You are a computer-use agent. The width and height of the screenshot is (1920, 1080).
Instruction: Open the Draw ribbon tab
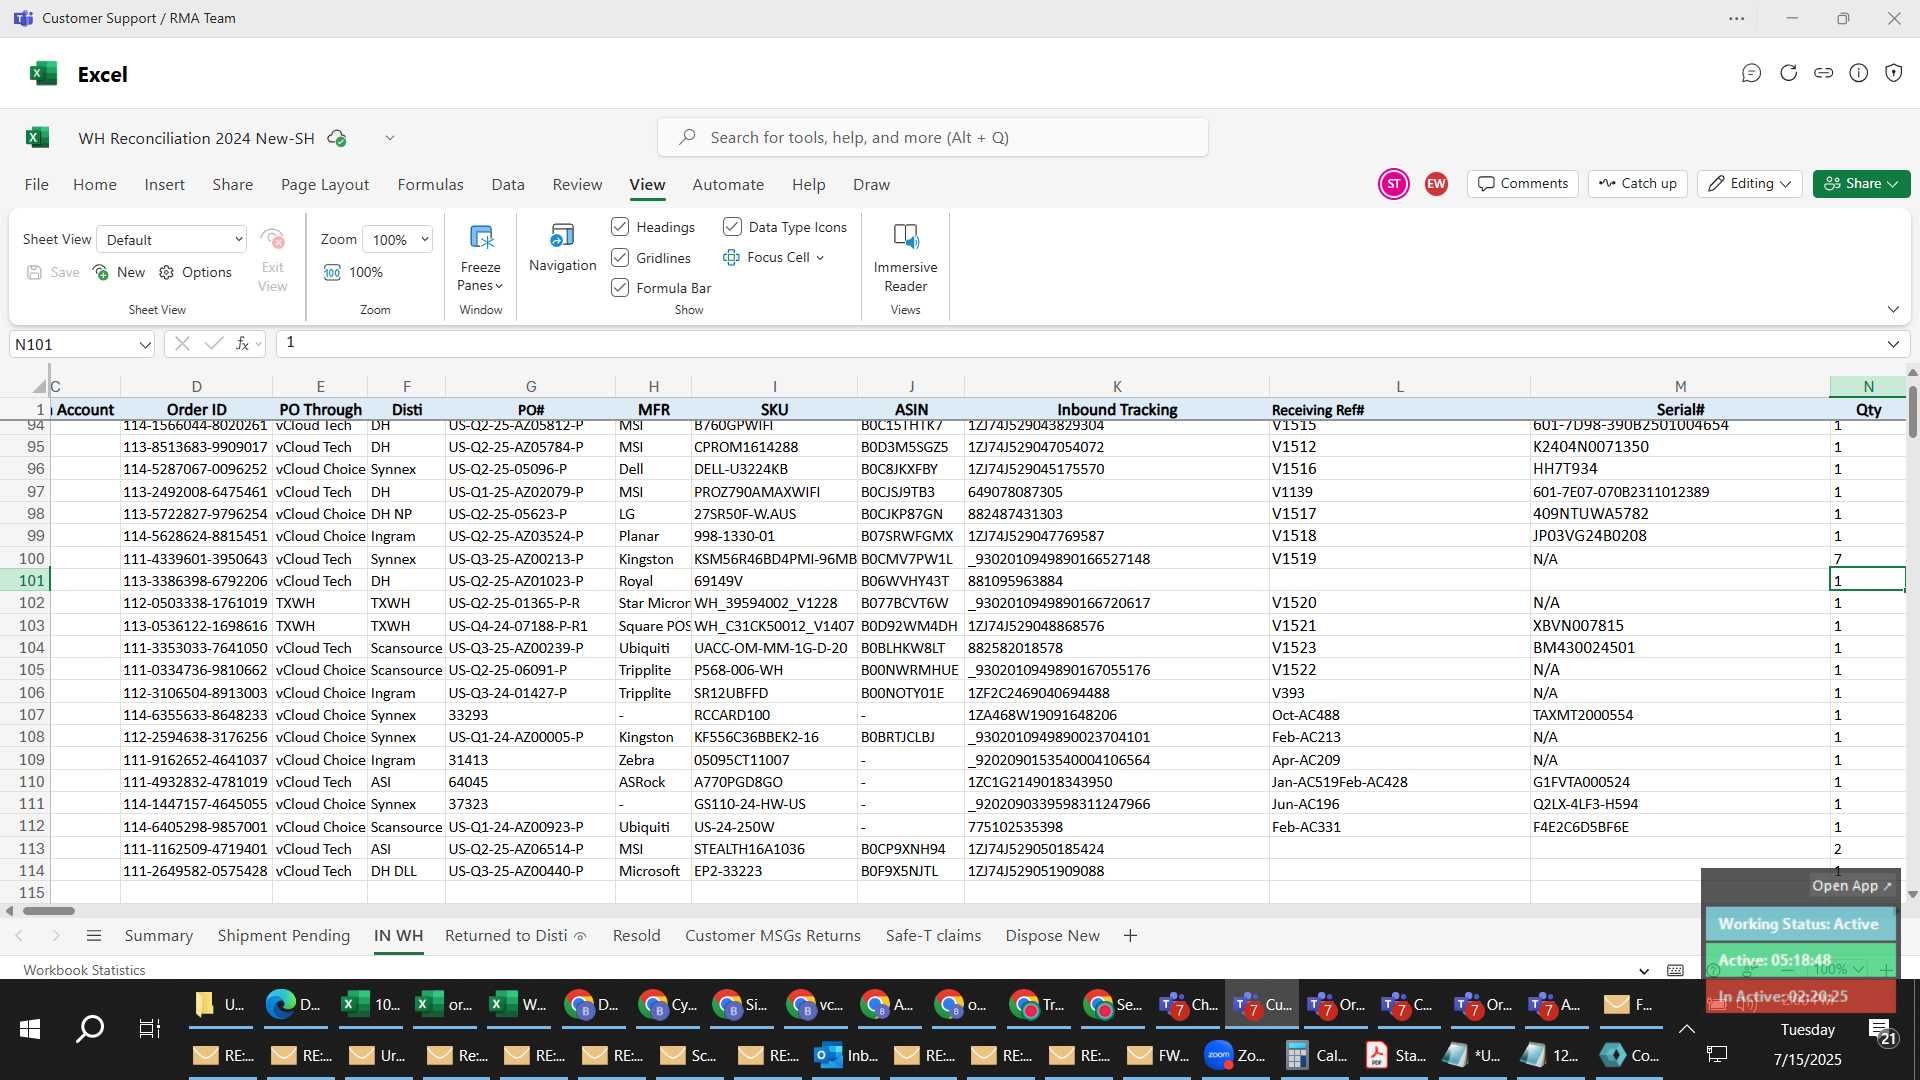(871, 185)
